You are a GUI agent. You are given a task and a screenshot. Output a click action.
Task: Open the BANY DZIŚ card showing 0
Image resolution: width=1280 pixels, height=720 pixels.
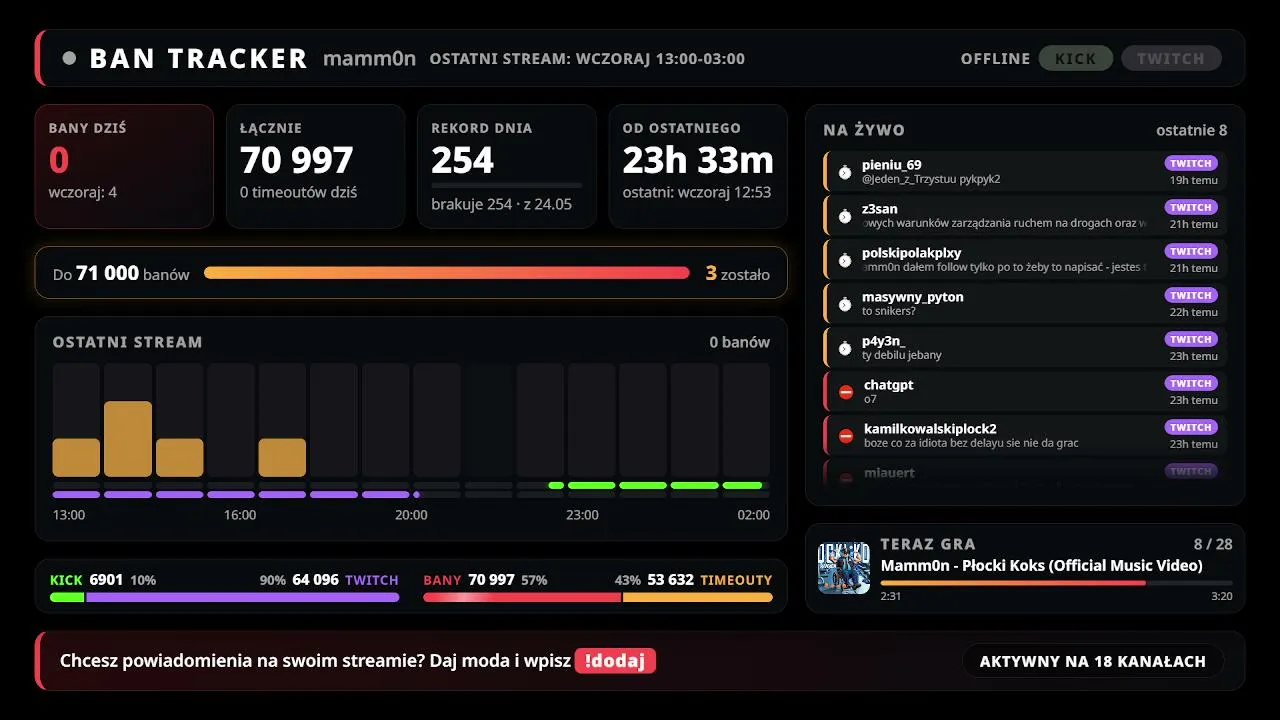[x=124, y=167]
